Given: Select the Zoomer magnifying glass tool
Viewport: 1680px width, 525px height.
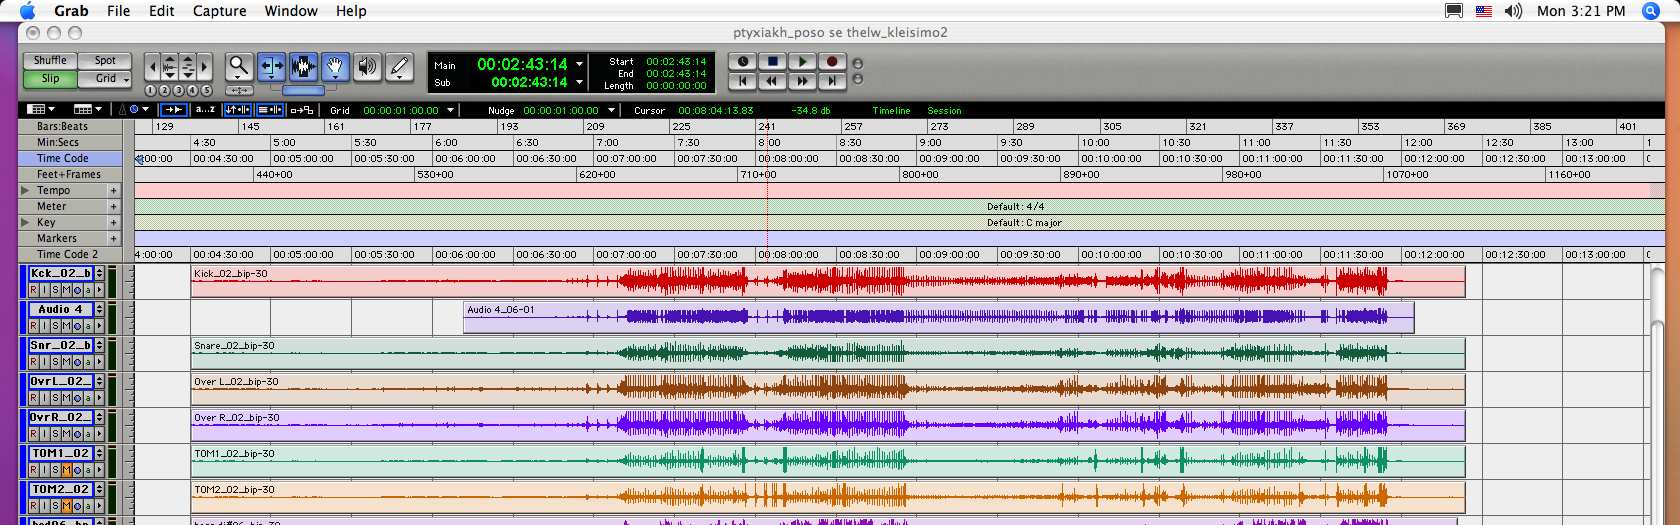Looking at the screenshot, I should point(238,67).
